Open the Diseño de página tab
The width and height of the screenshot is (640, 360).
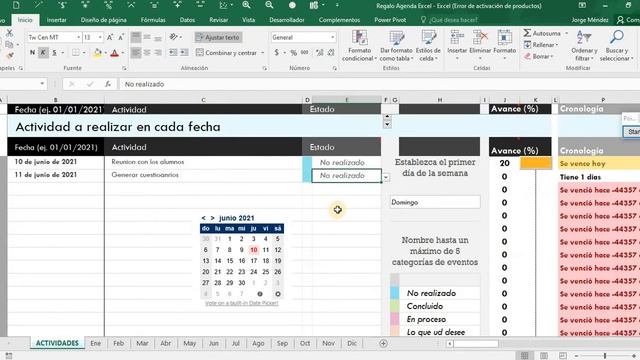pos(104,20)
